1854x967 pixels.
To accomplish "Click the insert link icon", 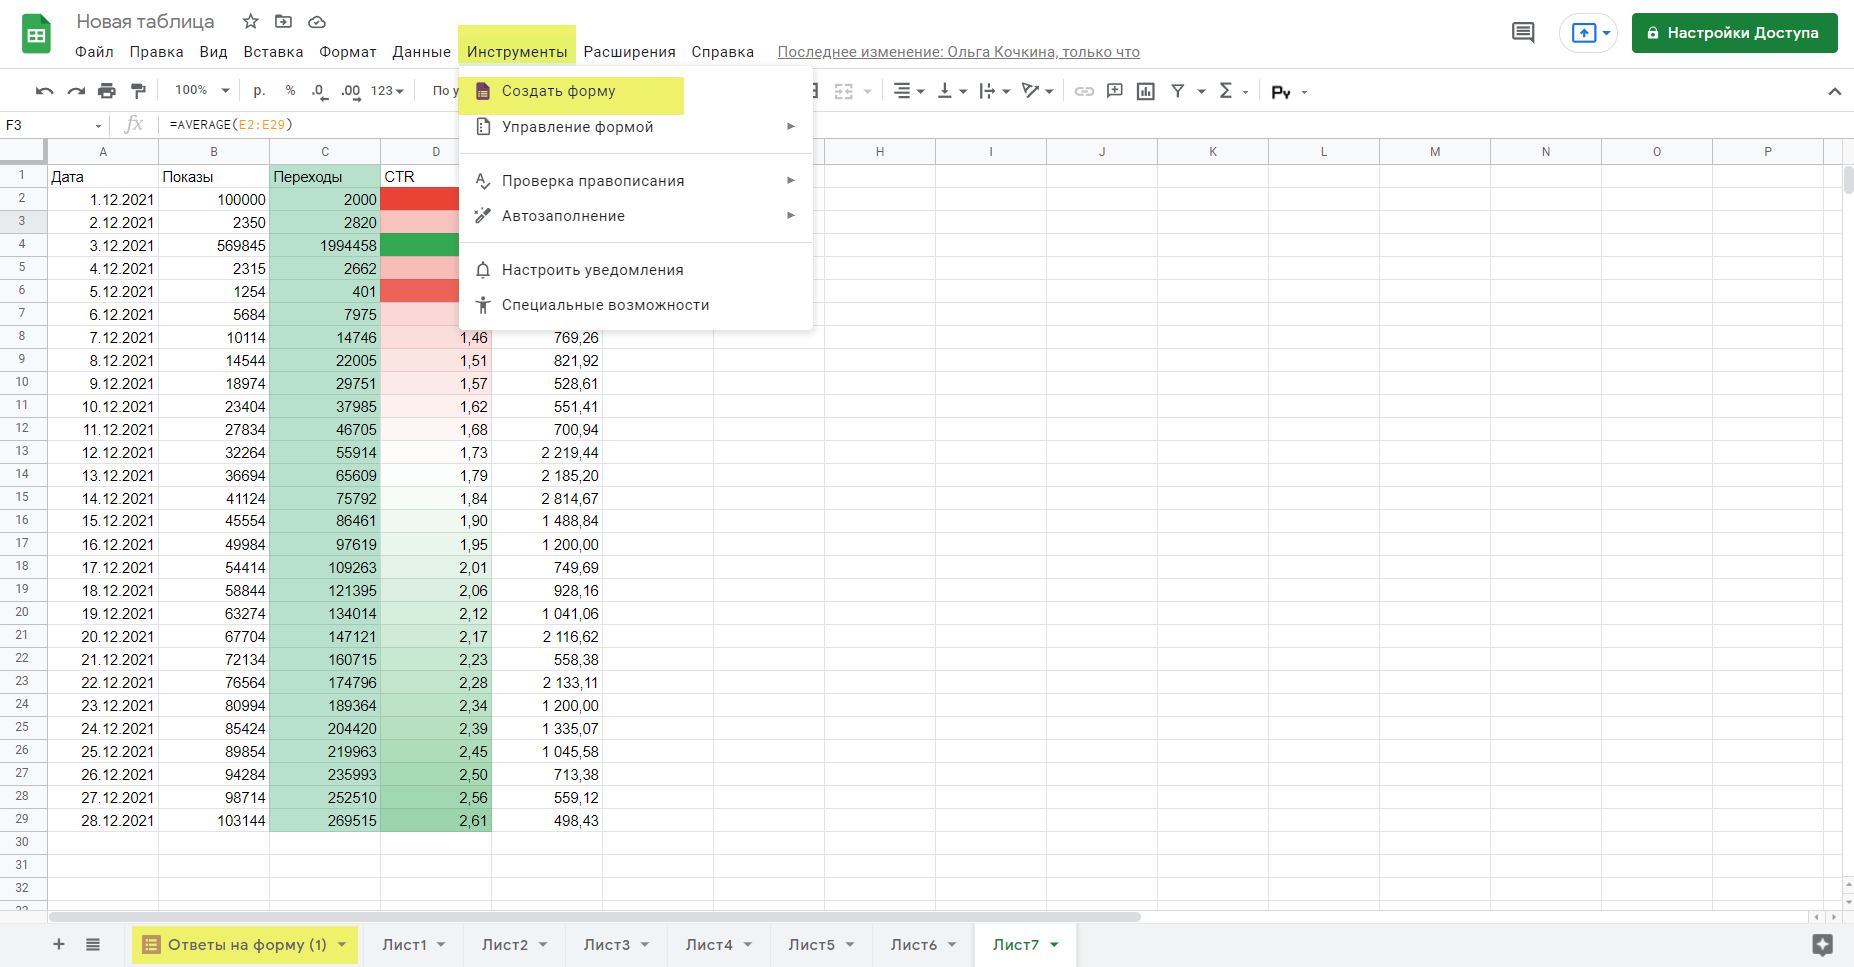I will pyautogui.click(x=1084, y=91).
